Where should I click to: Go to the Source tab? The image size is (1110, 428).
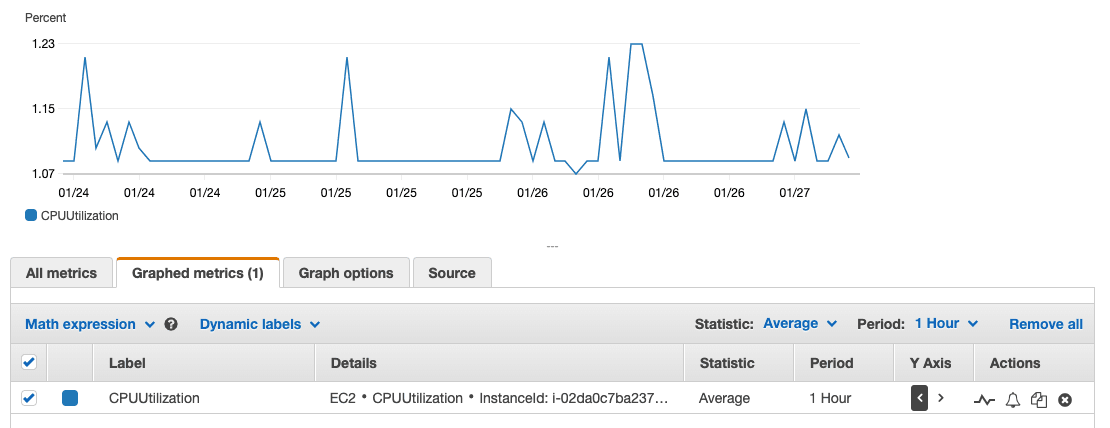[x=451, y=273]
